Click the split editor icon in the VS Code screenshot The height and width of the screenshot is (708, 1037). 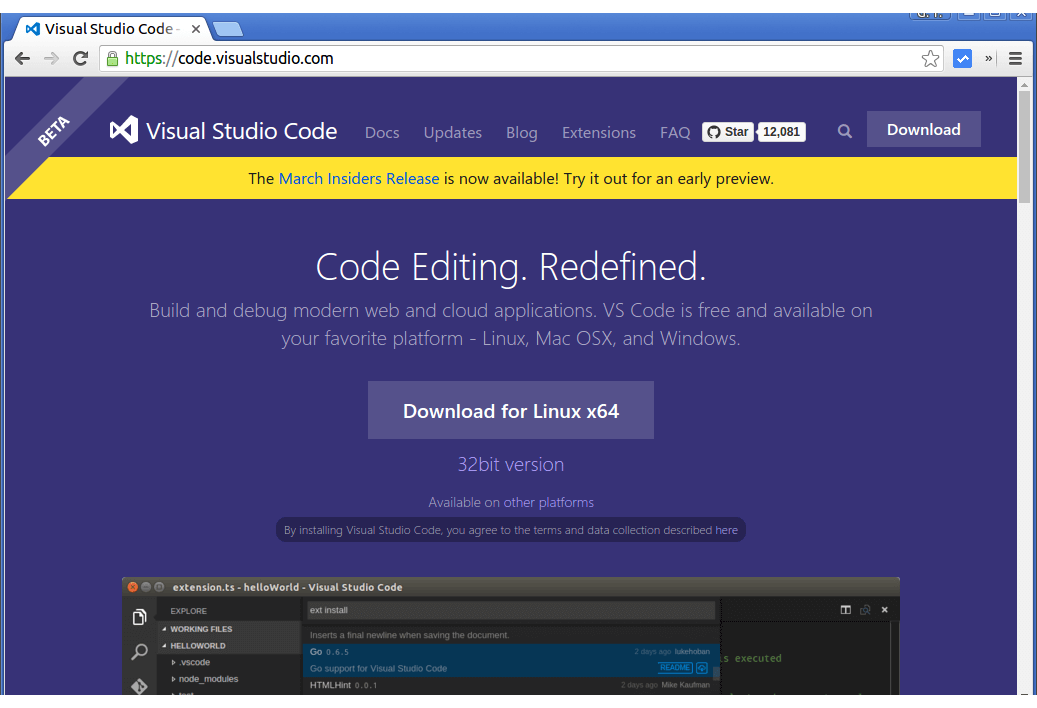click(x=844, y=608)
